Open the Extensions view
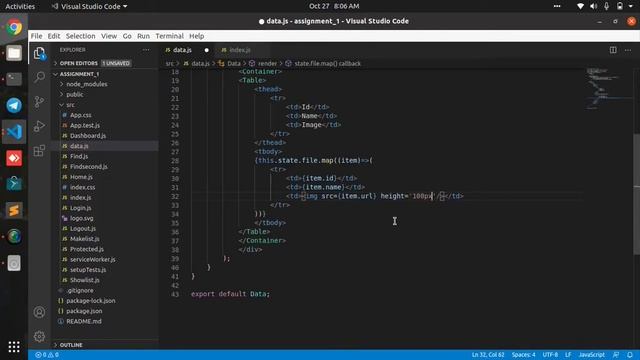The height and width of the screenshot is (360, 640). pyautogui.click(x=39, y=151)
